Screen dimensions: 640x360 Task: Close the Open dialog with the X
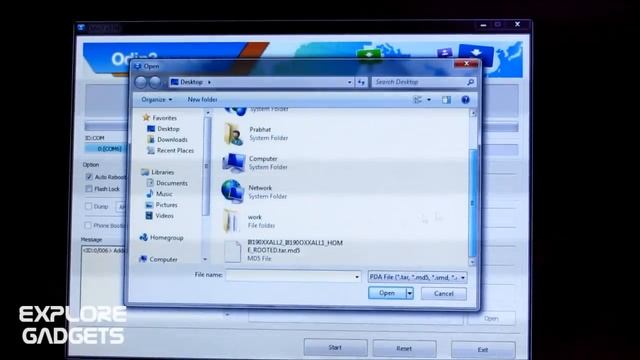[466, 64]
